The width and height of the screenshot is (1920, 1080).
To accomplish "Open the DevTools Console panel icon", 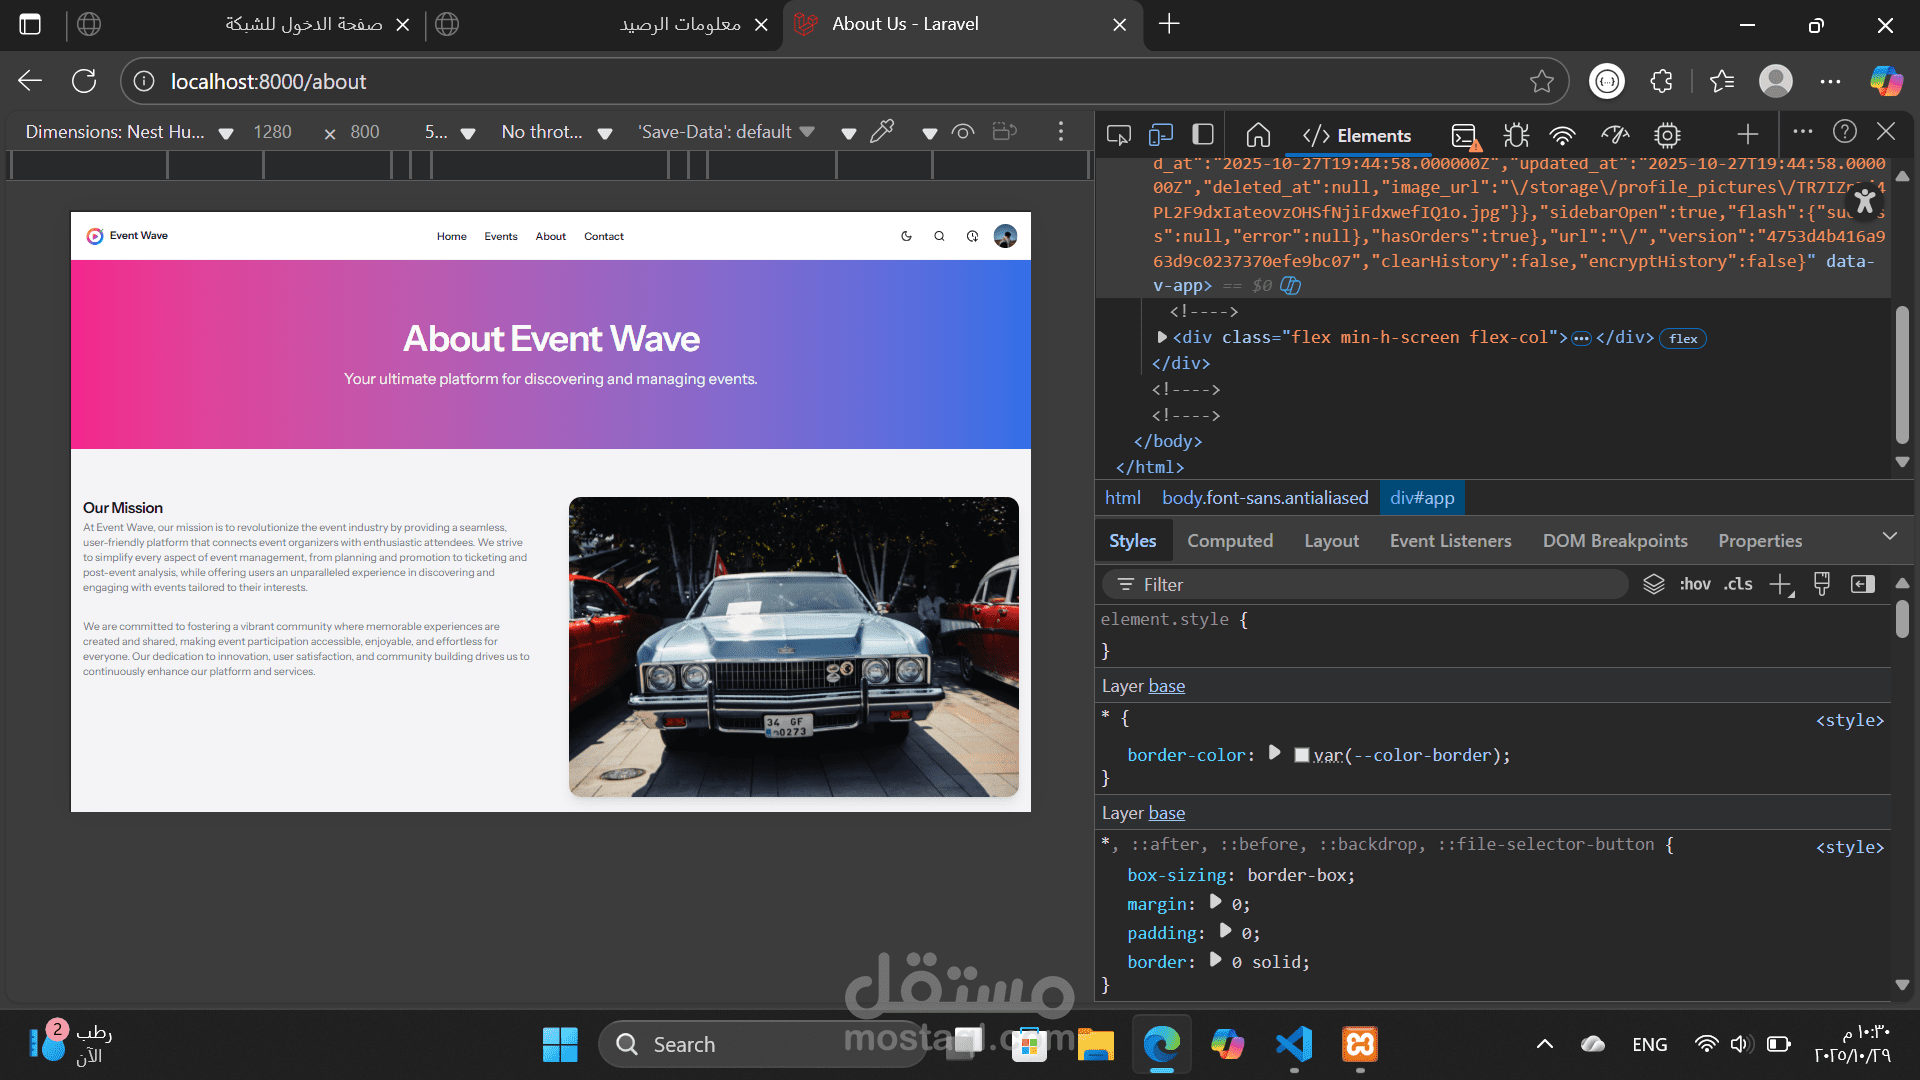I will pyautogui.click(x=1465, y=135).
